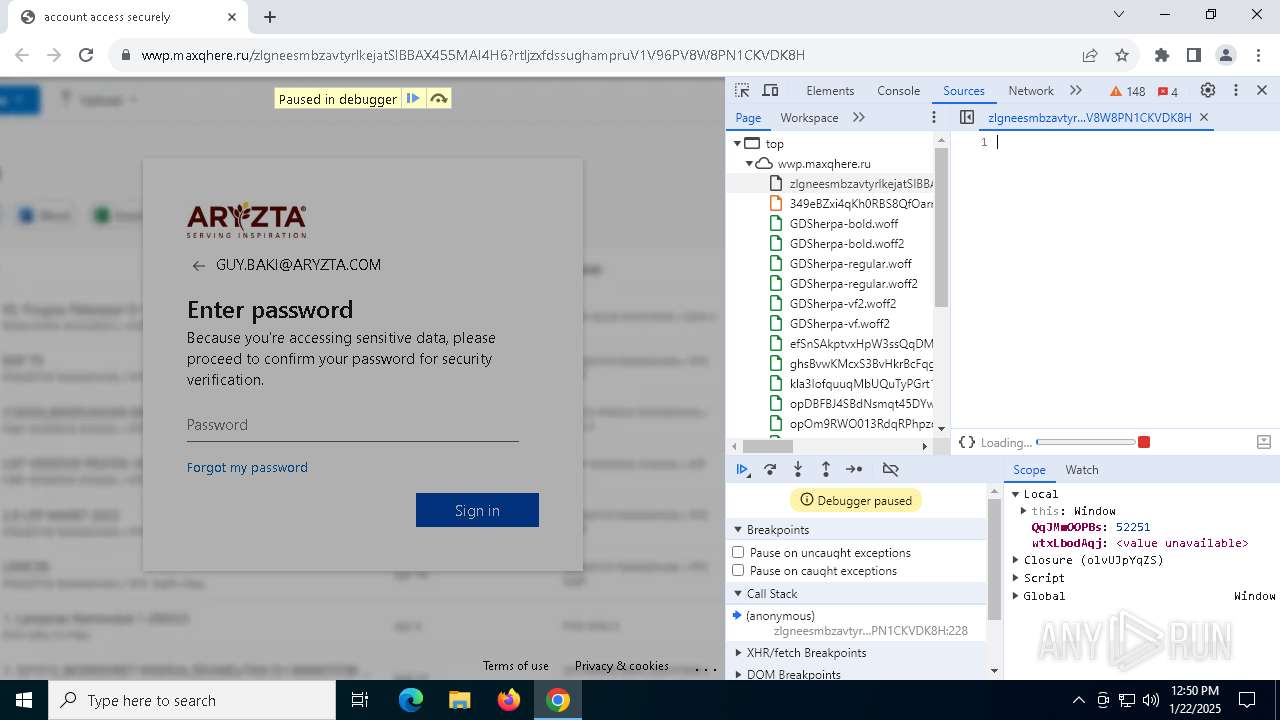Toggle the device toolbar icon
This screenshot has height=720, width=1280.
point(770,90)
